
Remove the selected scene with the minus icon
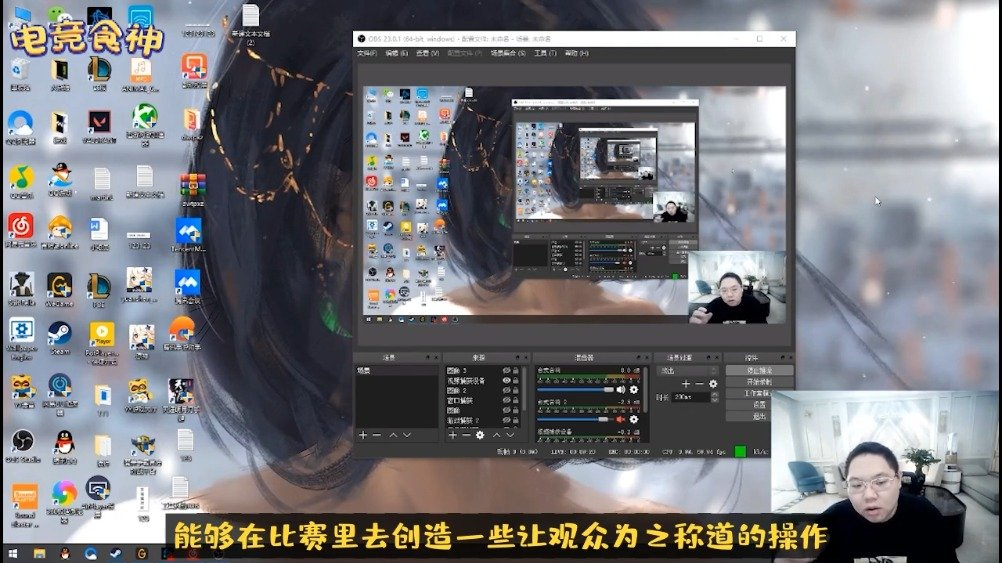[377, 435]
